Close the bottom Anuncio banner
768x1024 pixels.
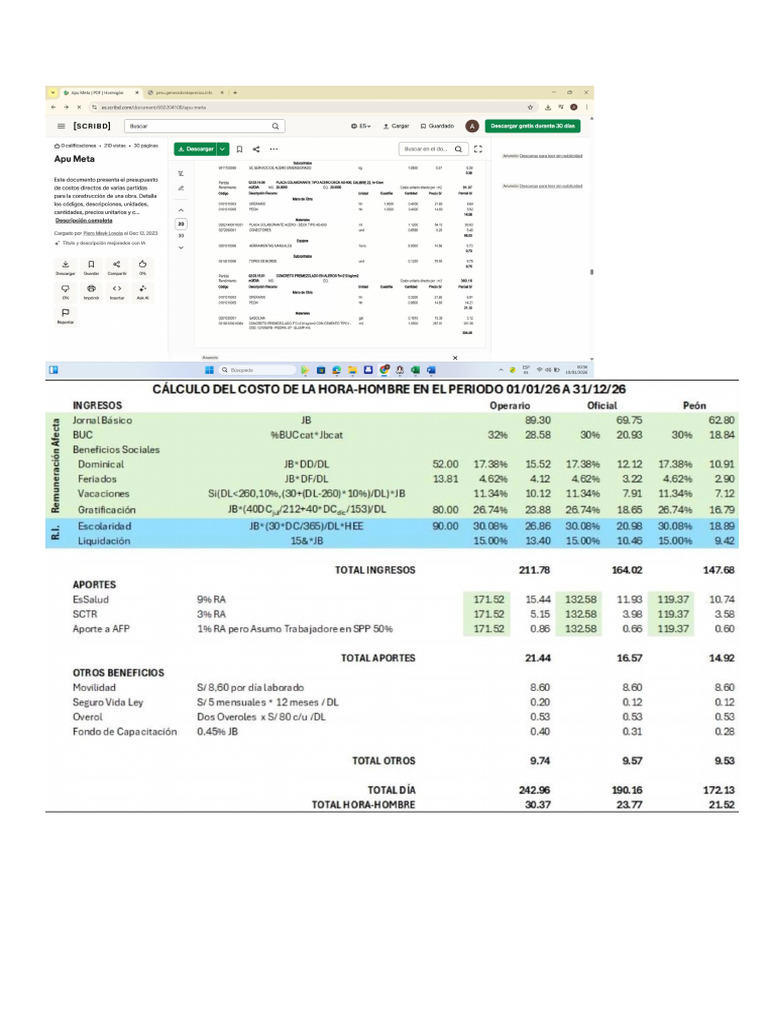[x=455, y=358]
